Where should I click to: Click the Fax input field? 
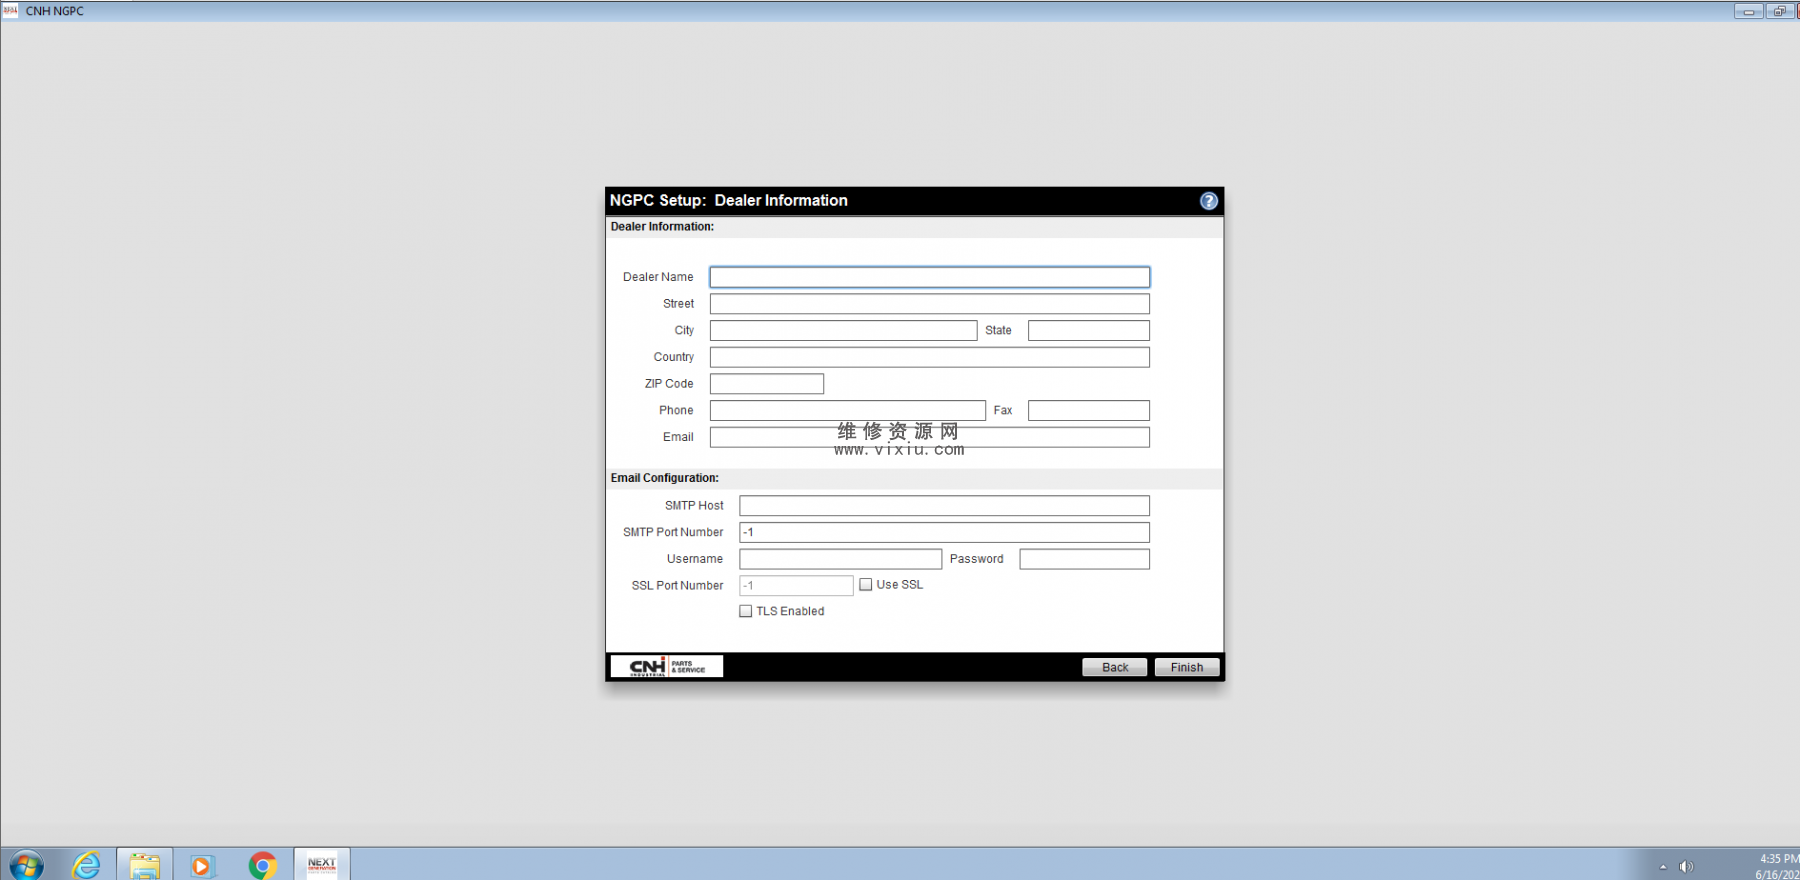tap(1089, 410)
